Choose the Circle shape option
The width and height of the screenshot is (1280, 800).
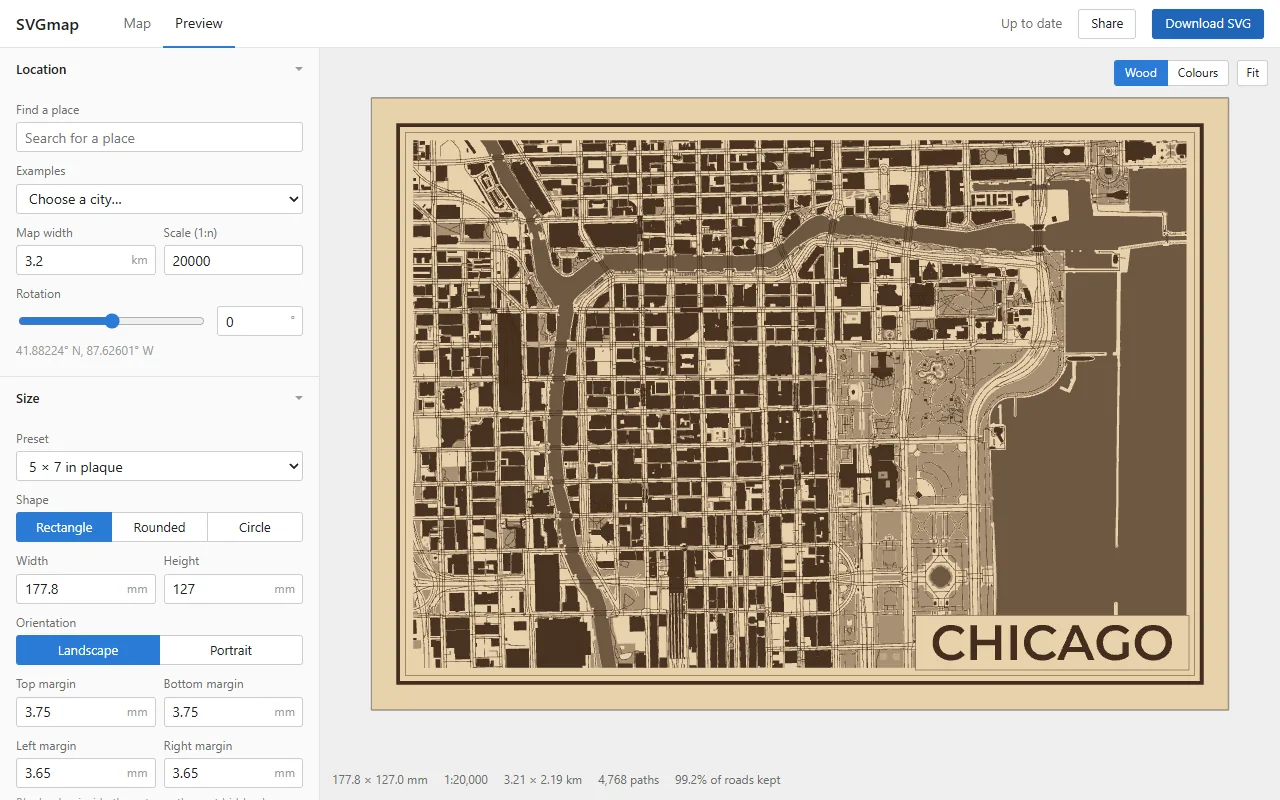click(255, 527)
